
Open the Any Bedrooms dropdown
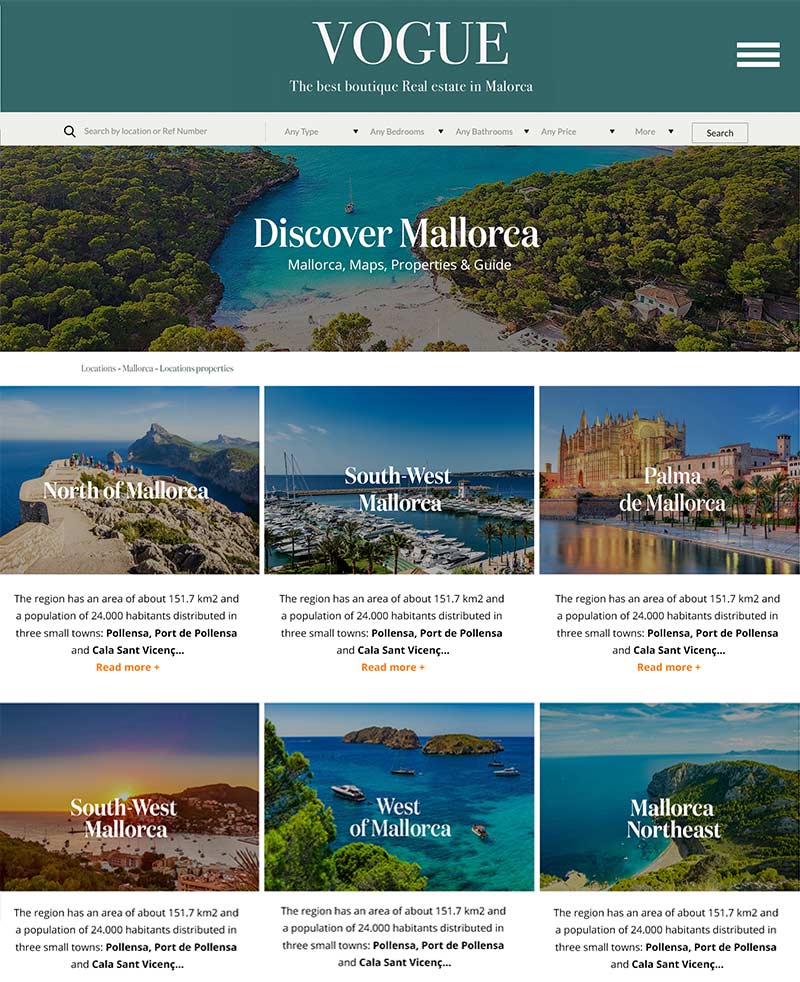point(407,132)
